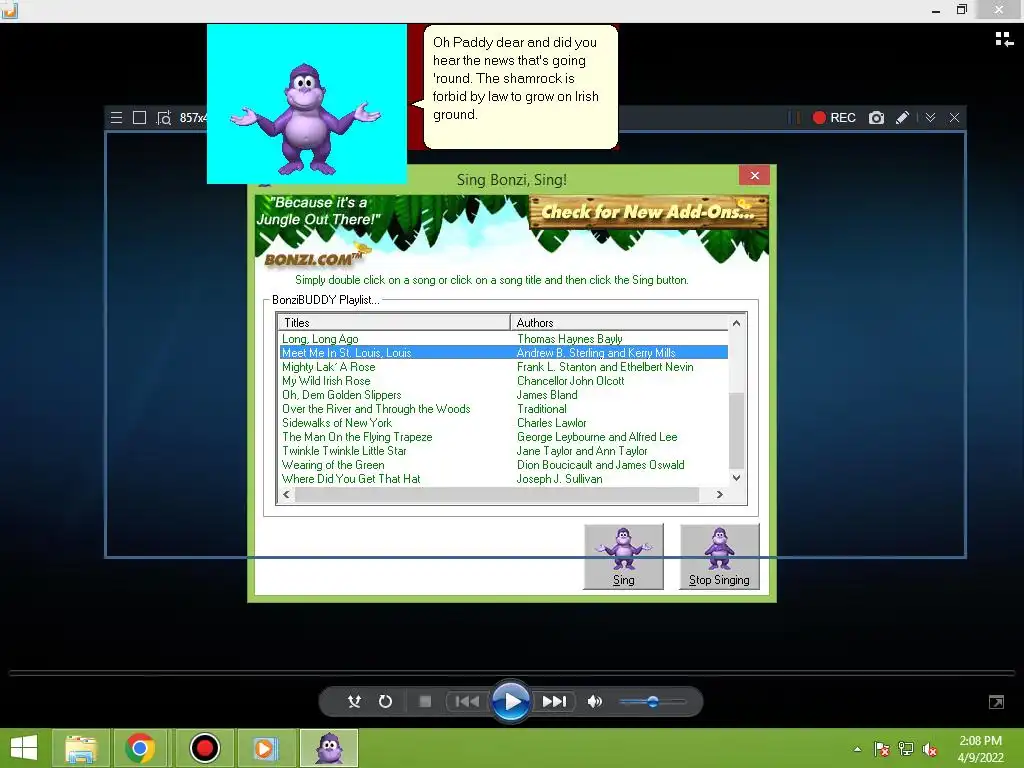Open the network status tray icon

click(x=906, y=749)
